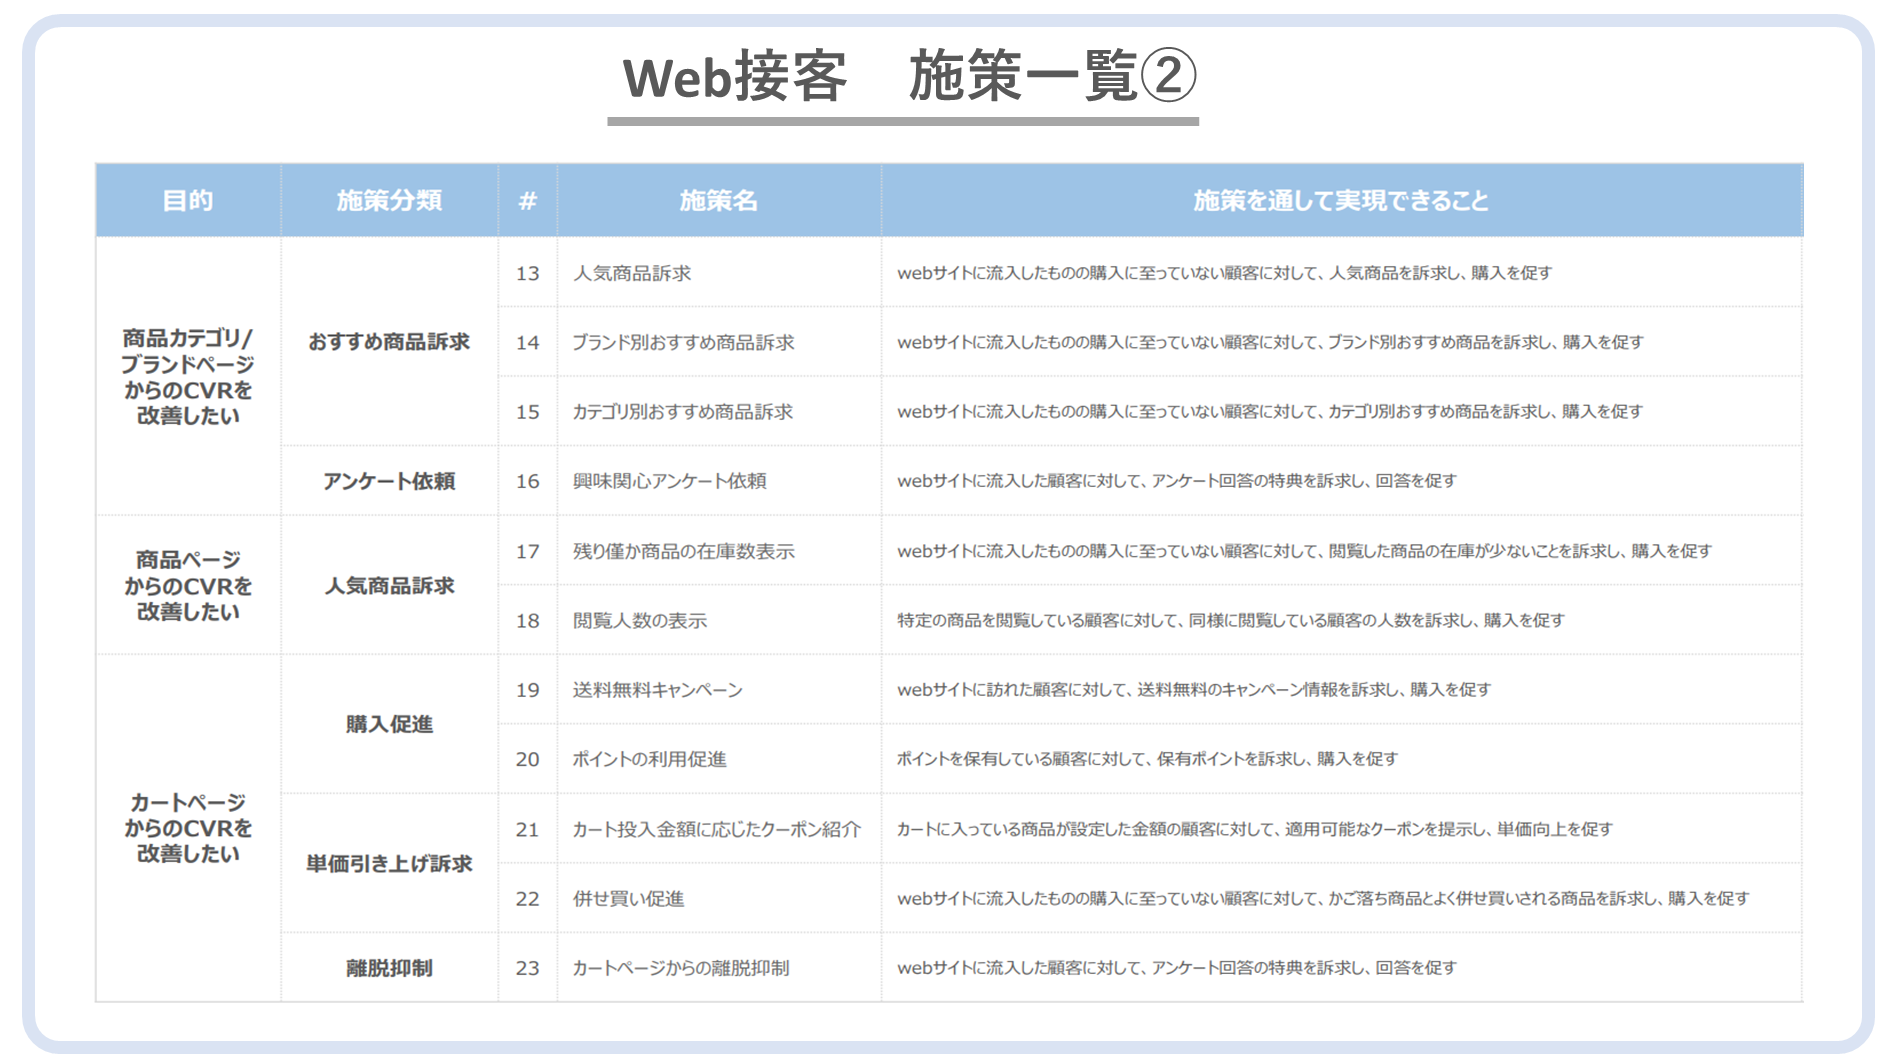Click the row 23 description in the last row
The height and width of the screenshot is (1063, 1890).
(1176, 968)
